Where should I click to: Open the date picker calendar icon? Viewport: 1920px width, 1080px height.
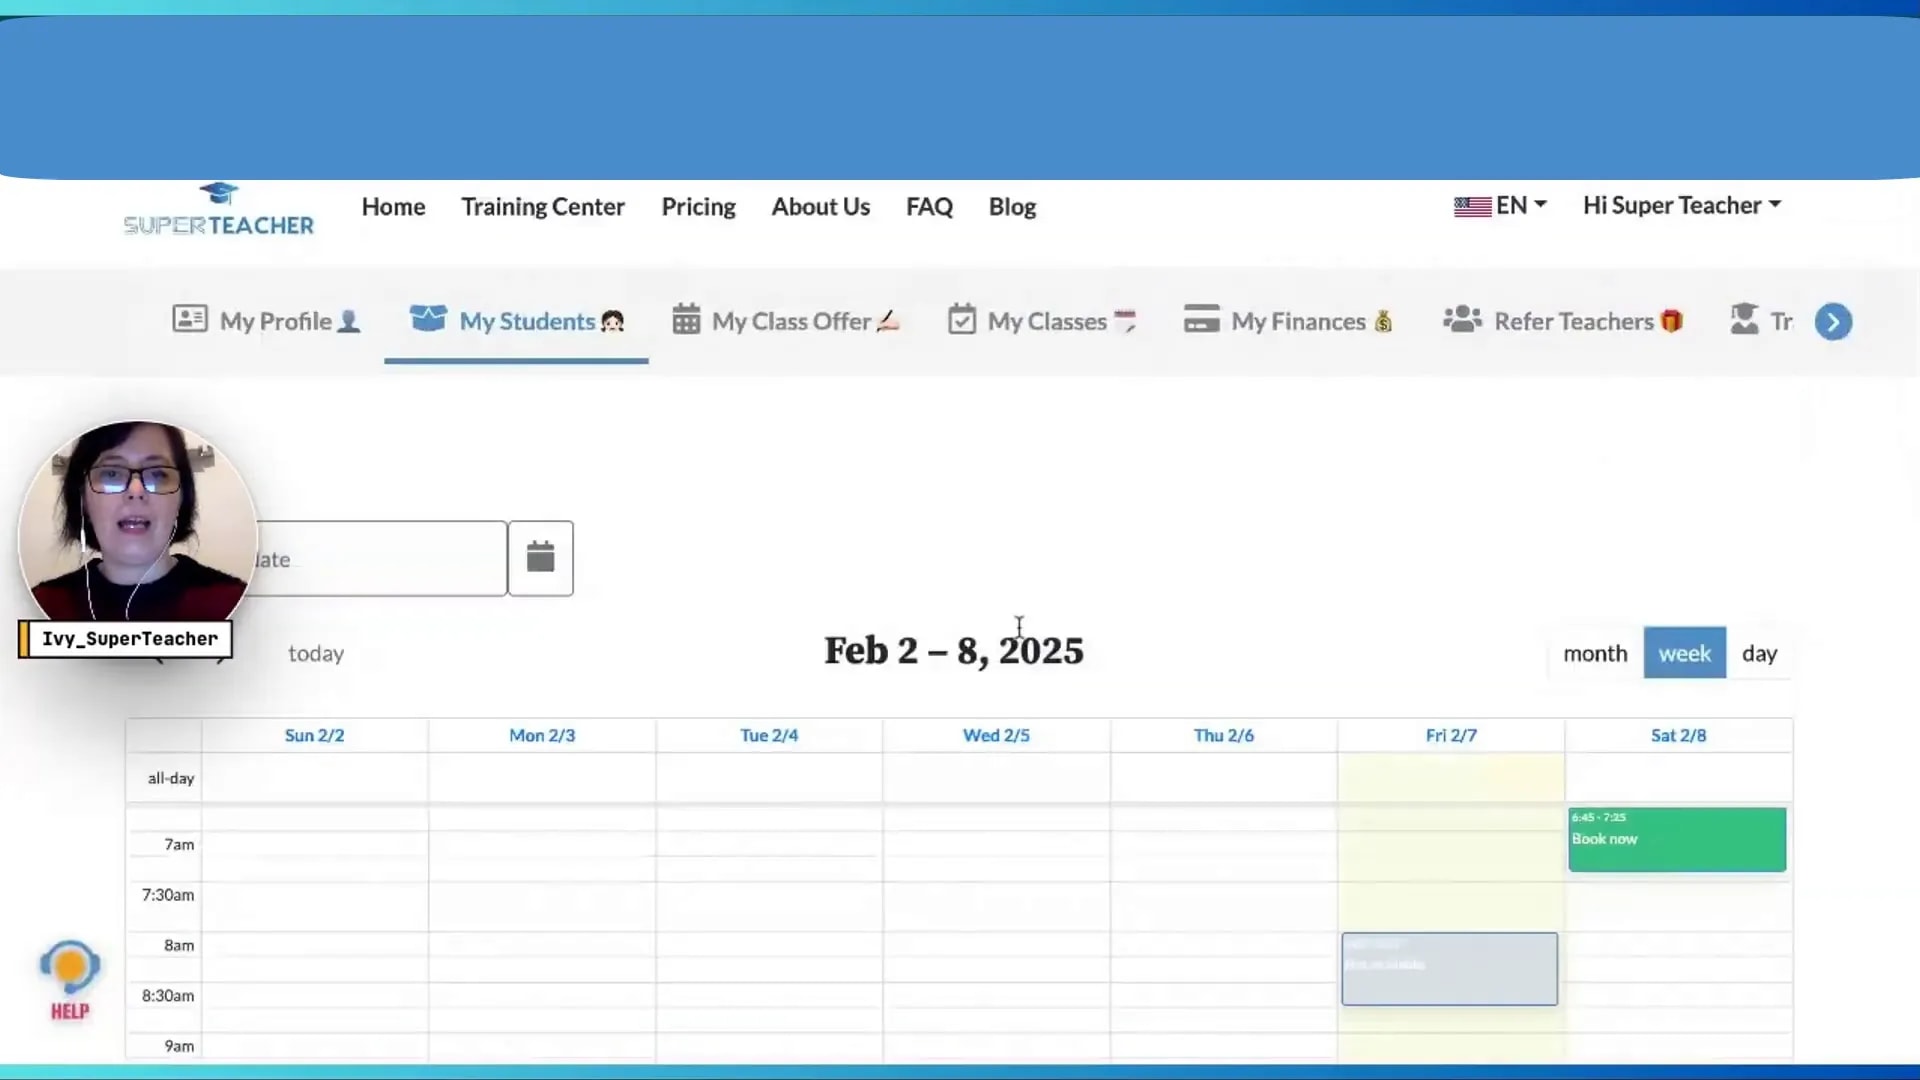point(540,557)
